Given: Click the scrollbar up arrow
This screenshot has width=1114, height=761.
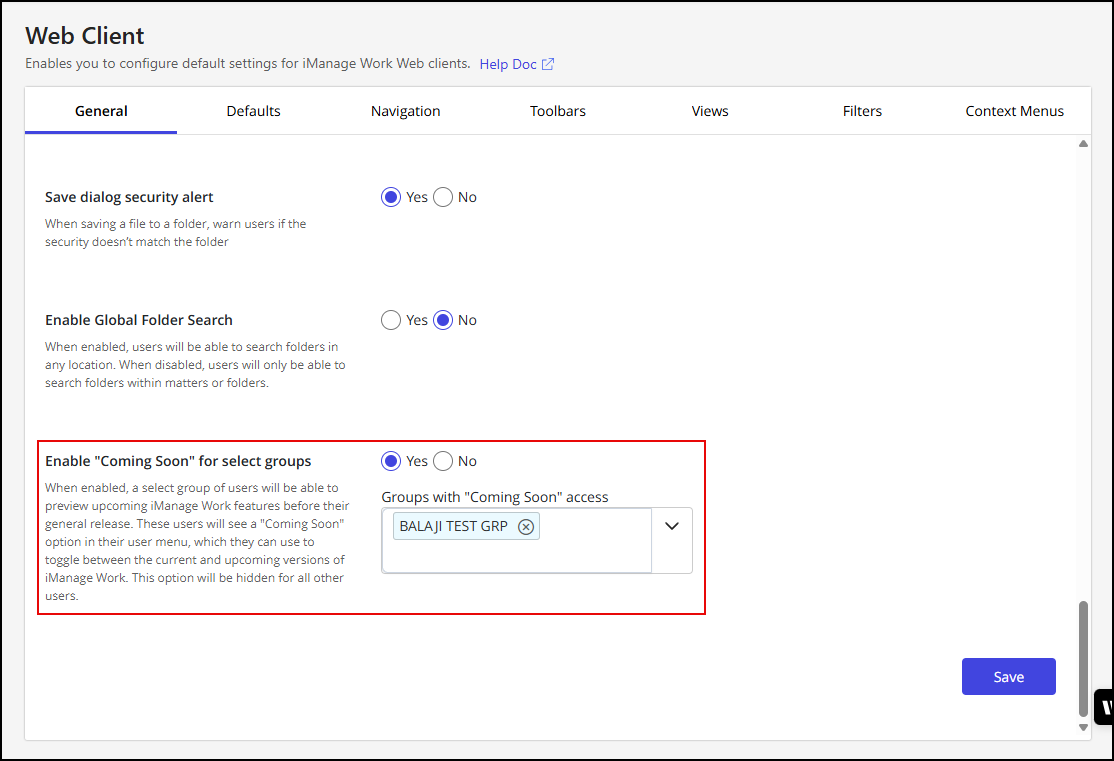Looking at the screenshot, I should [1083, 145].
